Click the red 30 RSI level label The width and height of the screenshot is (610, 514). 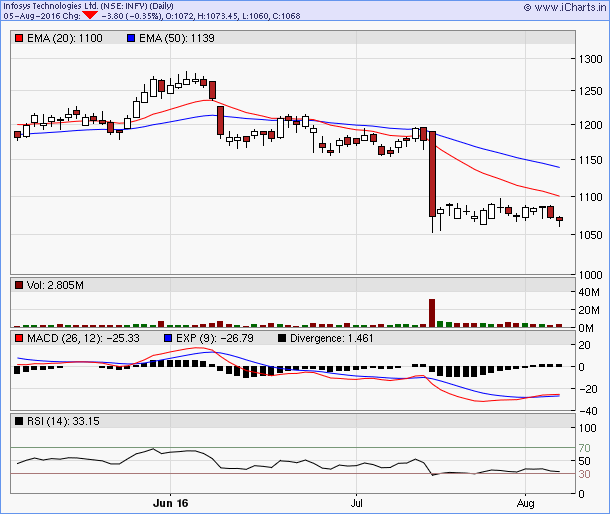click(x=584, y=474)
